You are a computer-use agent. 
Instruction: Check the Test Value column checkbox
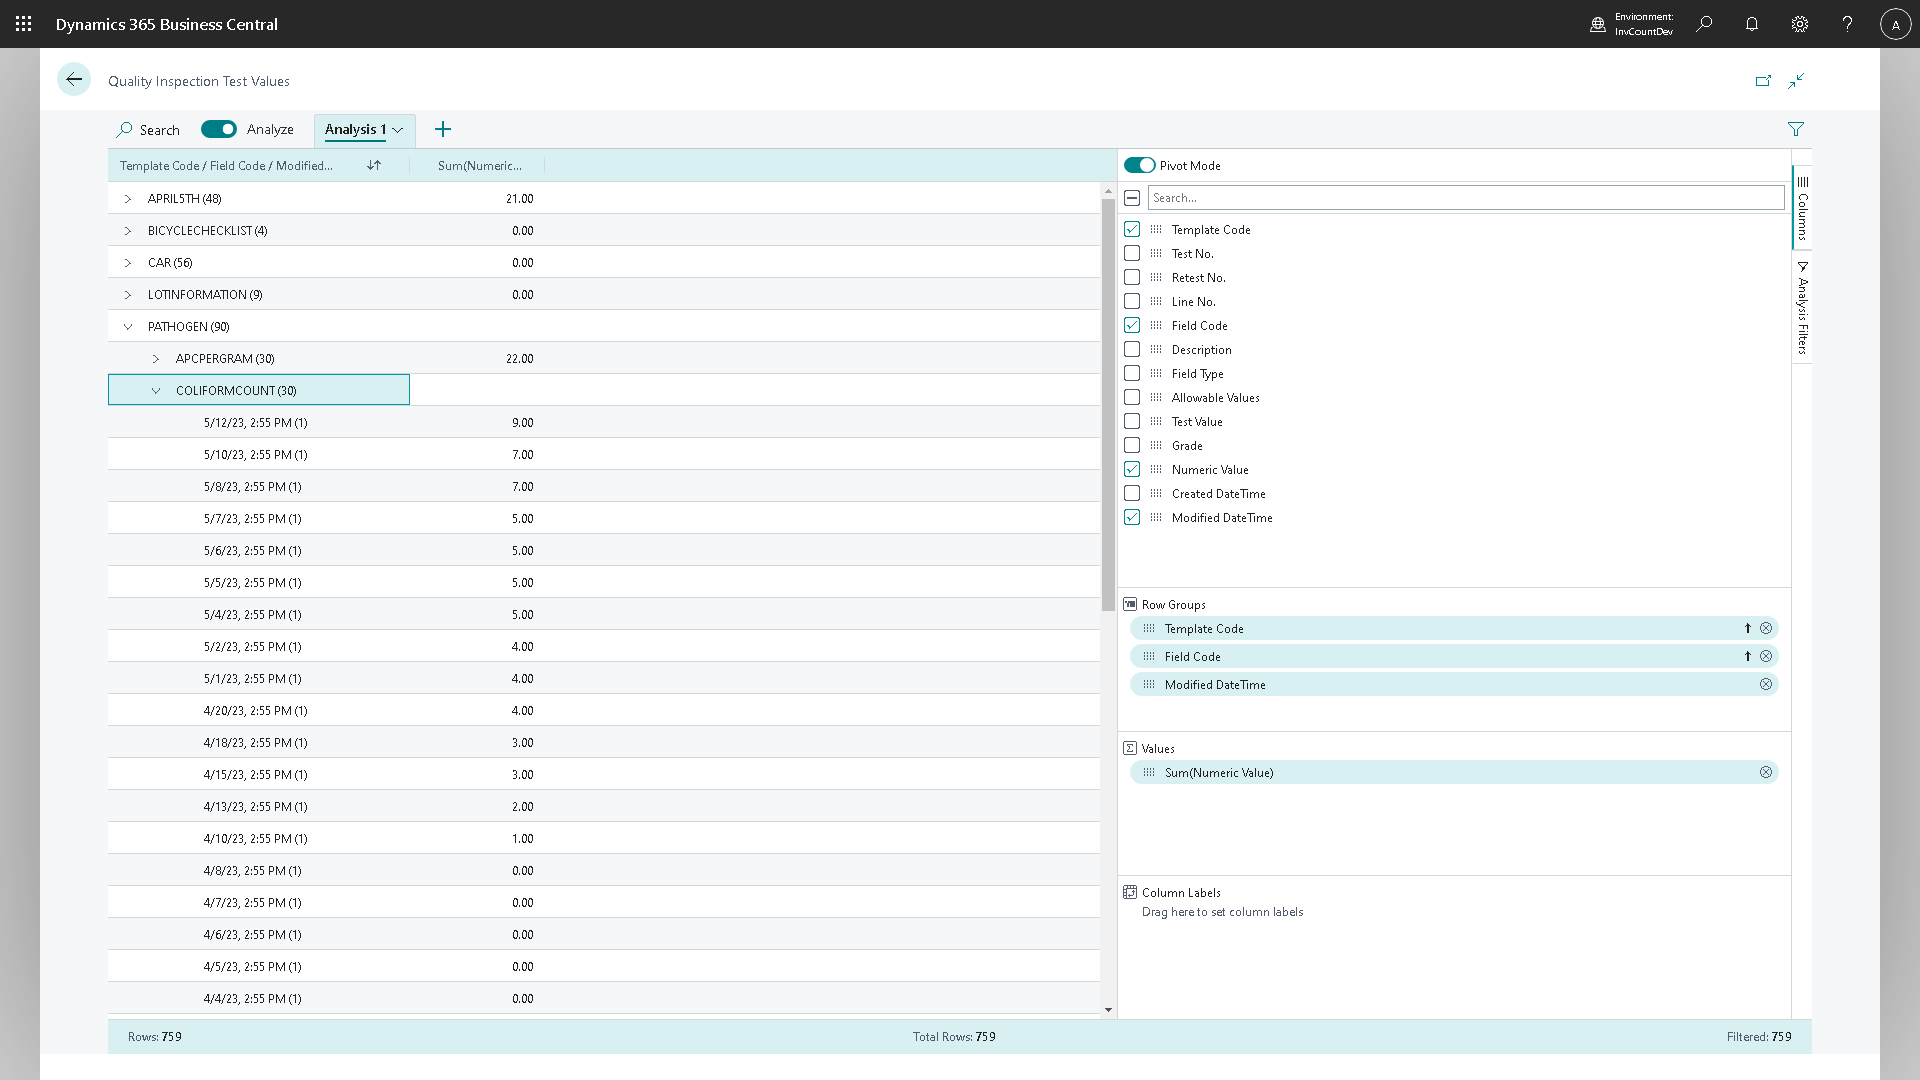[1132, 422]
